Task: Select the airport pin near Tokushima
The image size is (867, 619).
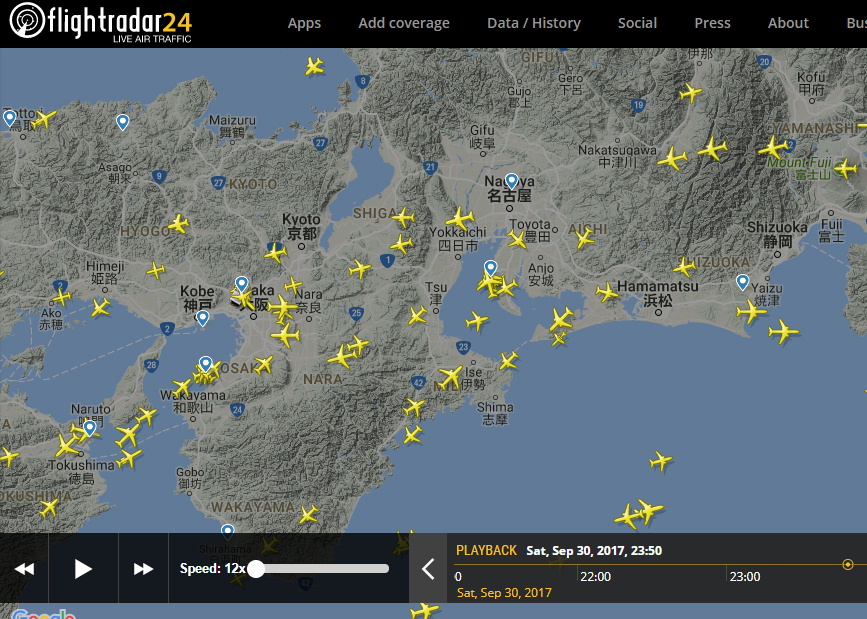Action: coord(90,427)
